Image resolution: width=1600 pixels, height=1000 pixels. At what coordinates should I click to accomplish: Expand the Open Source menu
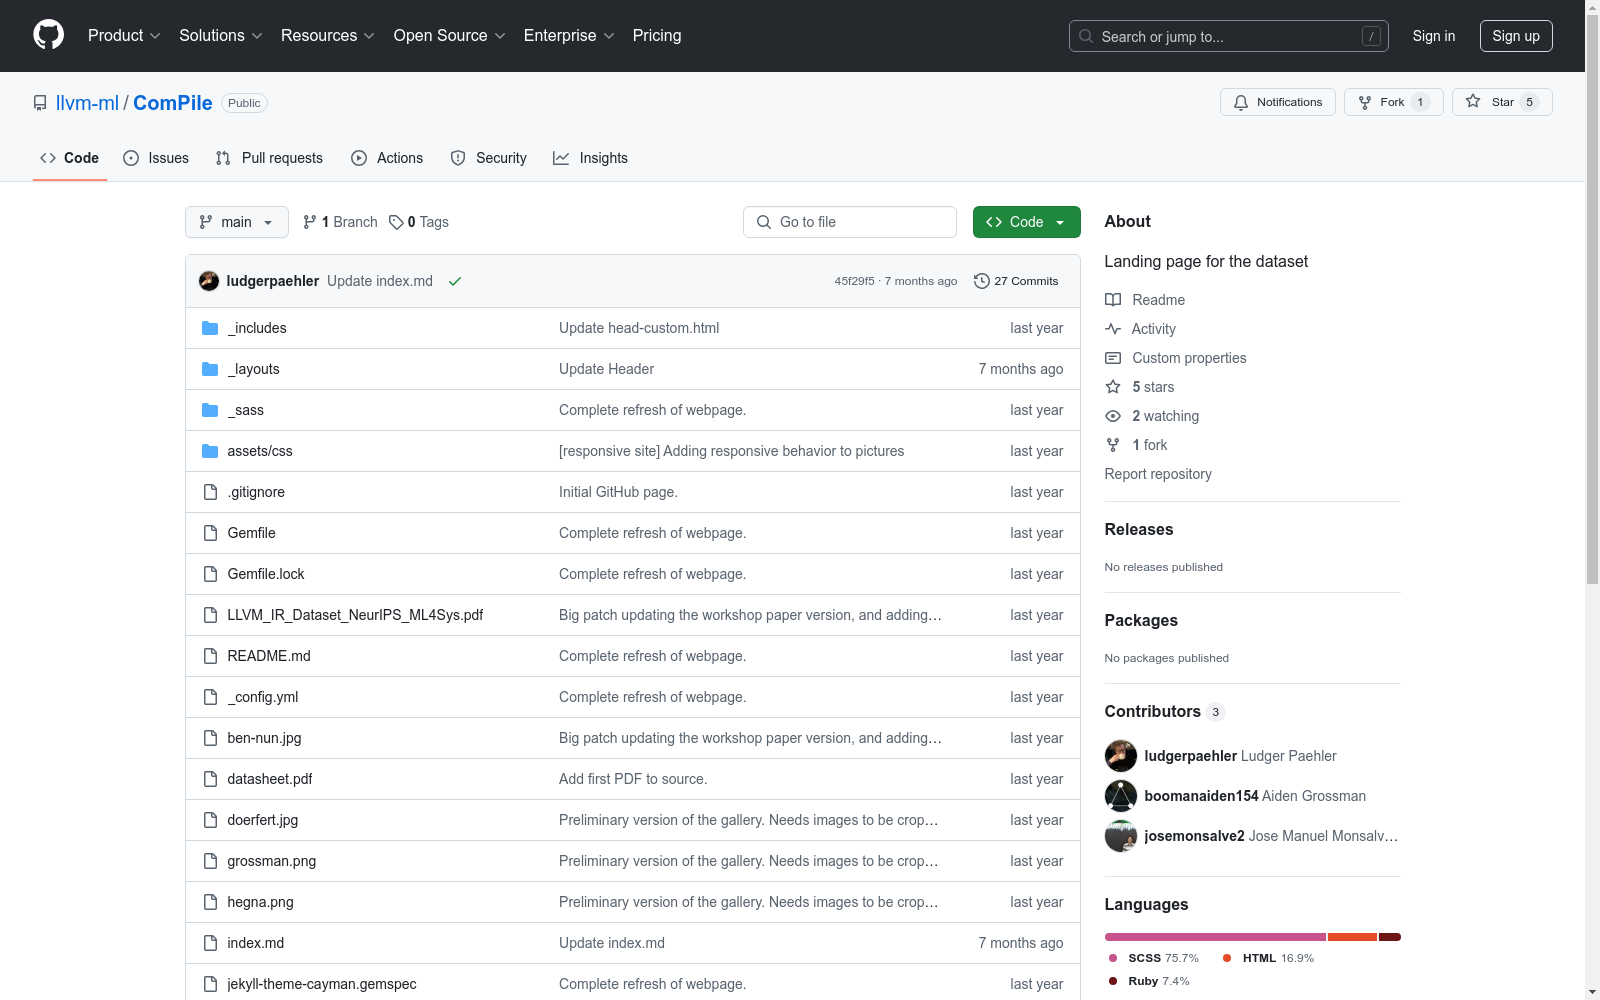coord(450,36)
